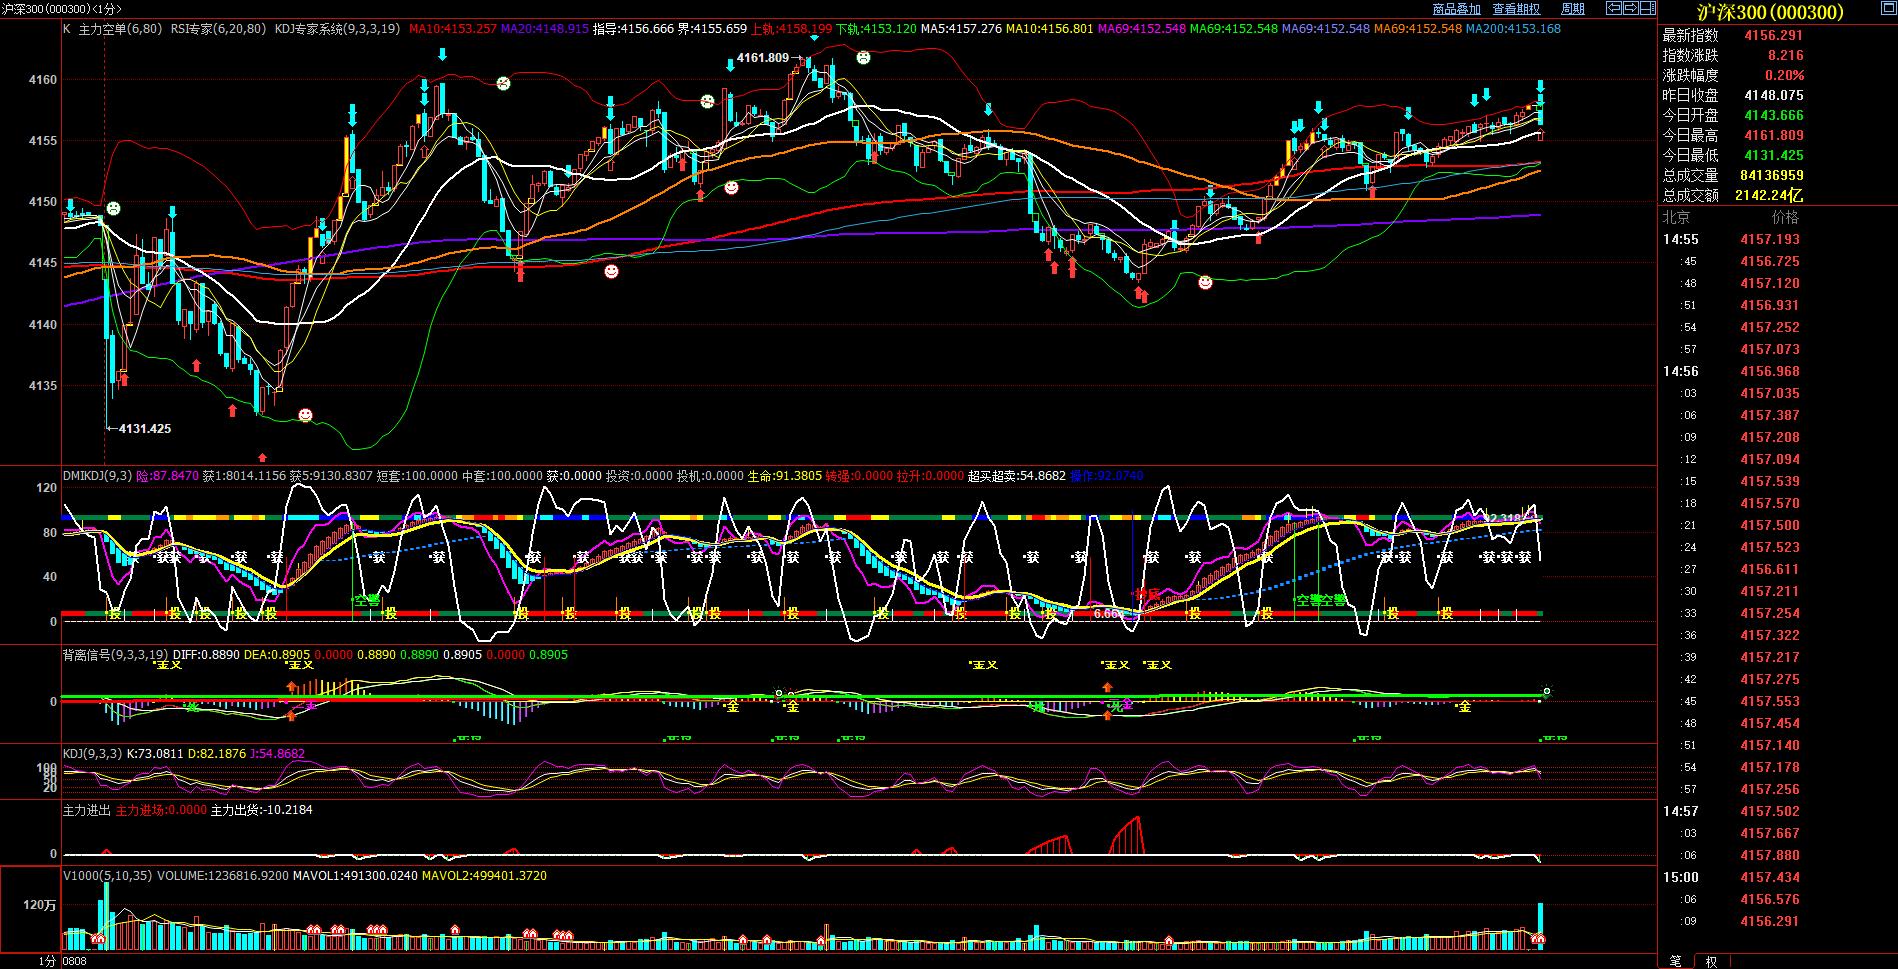Click the green sad face beside the 4161.809 chart label

coord(863,58)
